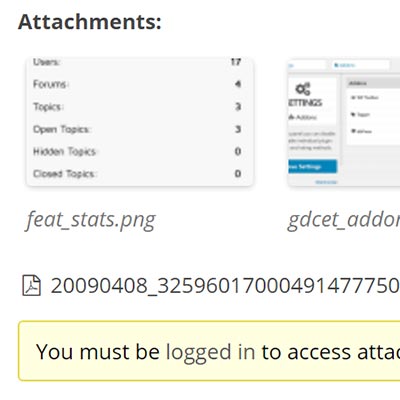Viewport: 400px width, 400px height.
Task: Click the Addons panel header in thumbnail
Action: point(373,83)
